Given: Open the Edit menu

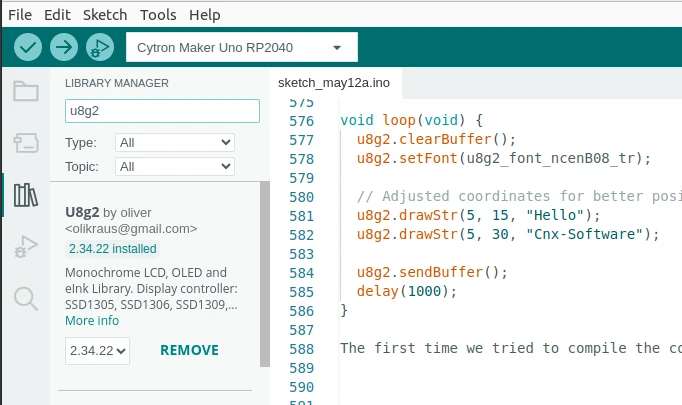Looking at the screenshot, I should (x=57, y=15).
